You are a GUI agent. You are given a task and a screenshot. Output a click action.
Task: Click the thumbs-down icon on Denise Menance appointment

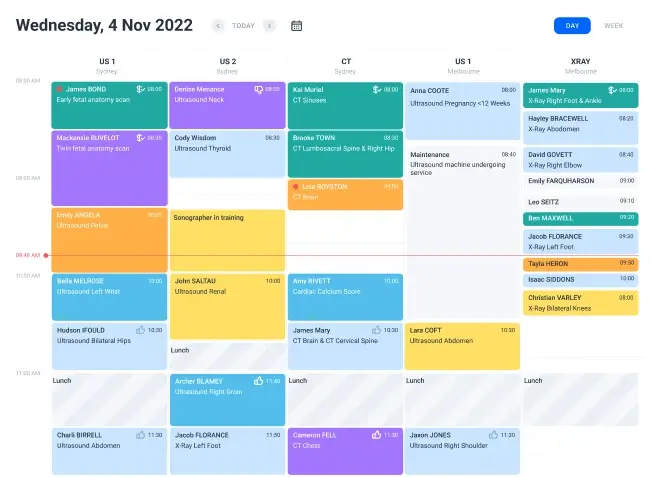tap(258, 89)
